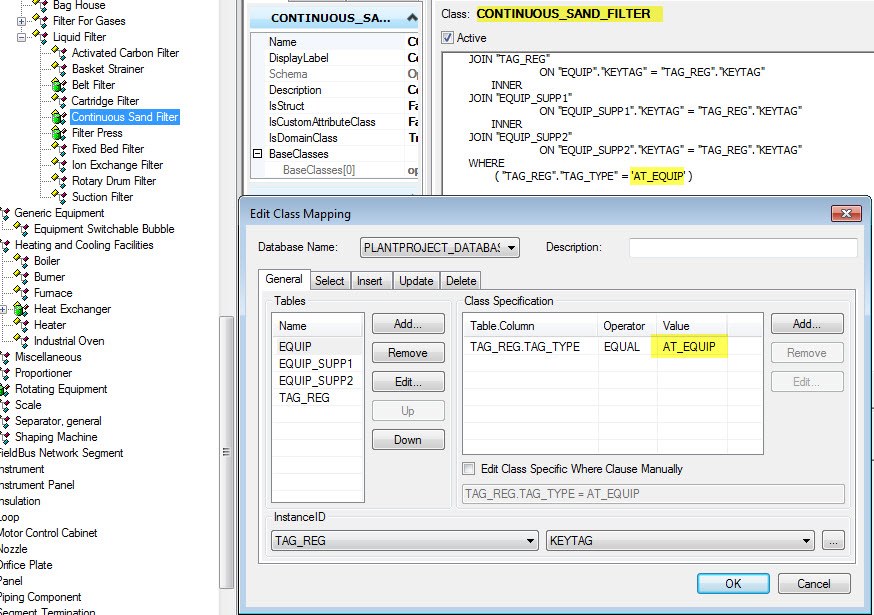Viewport: 874px width, 615px height.
Task: Click the Filter Press green icon
Action: (59, 133)
